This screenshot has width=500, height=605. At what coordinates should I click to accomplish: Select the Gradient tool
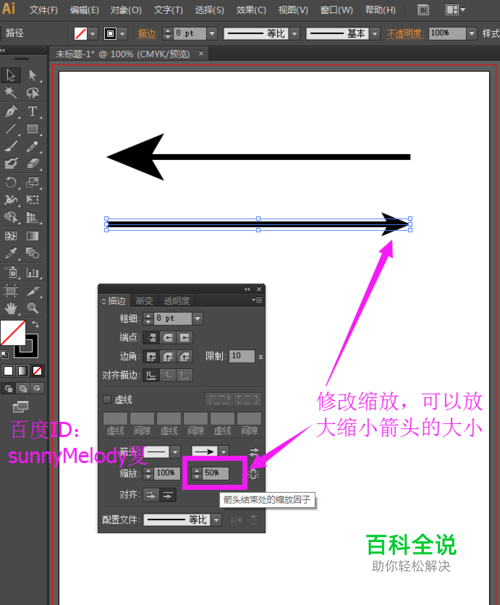[x=32, y=236]
